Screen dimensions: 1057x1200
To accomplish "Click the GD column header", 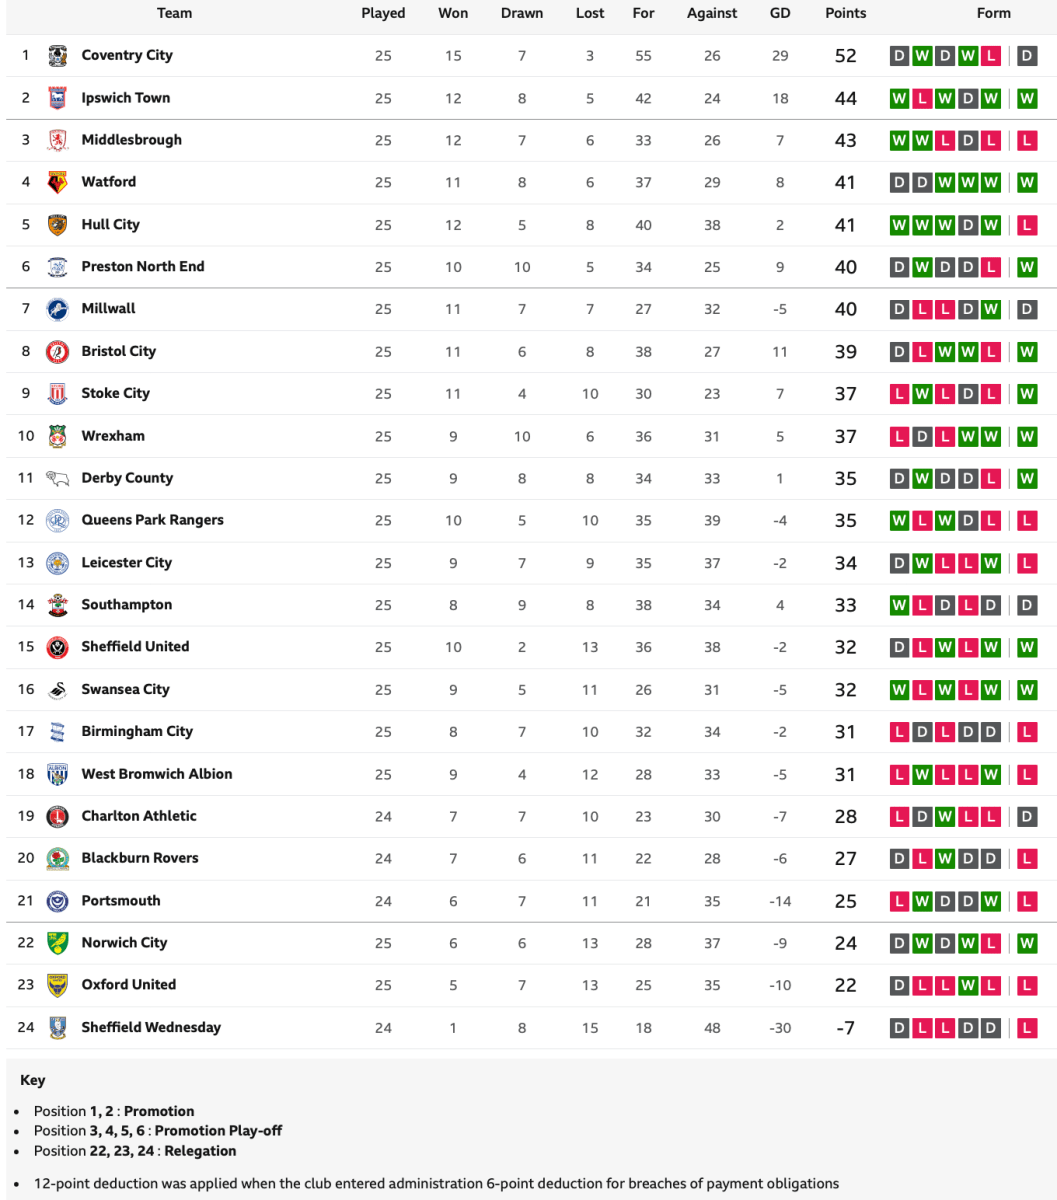I will (x=780, y=13).
